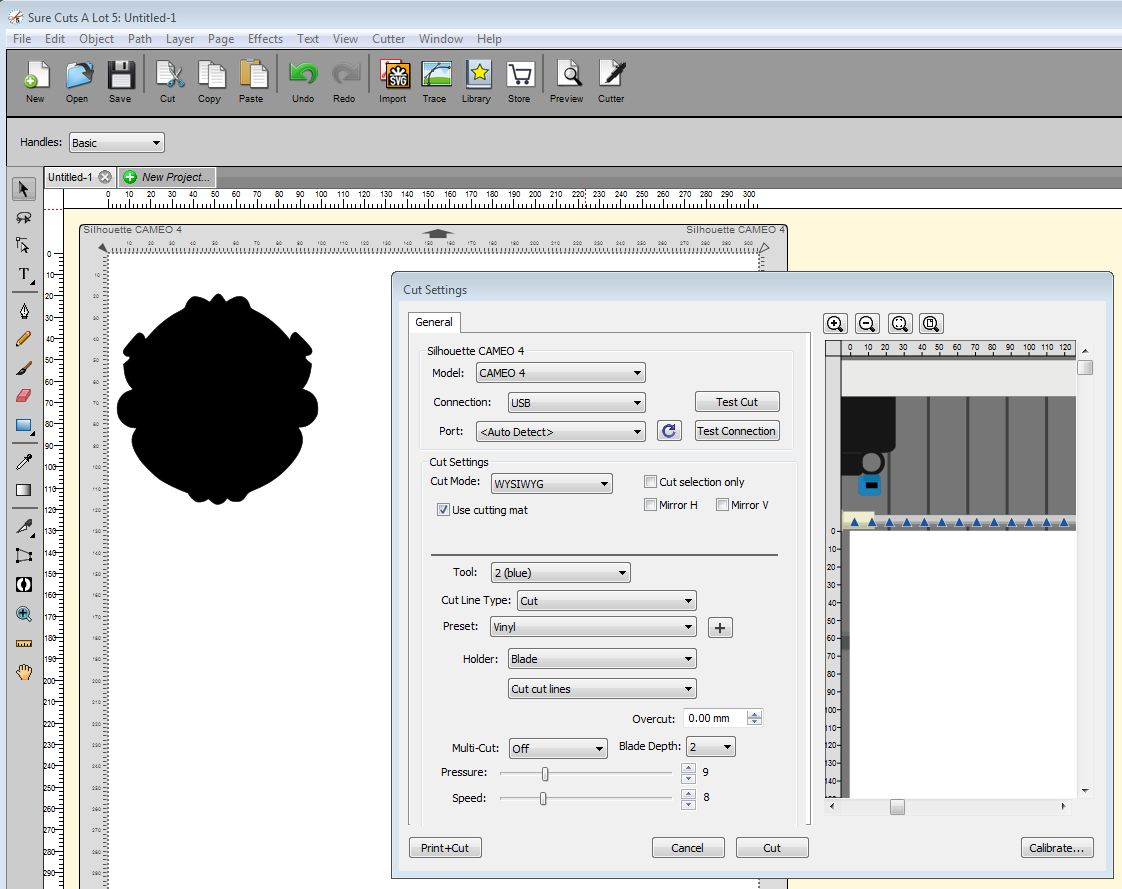
Task: Click the Paste toolbar icon
Action: tap(251, 82)
